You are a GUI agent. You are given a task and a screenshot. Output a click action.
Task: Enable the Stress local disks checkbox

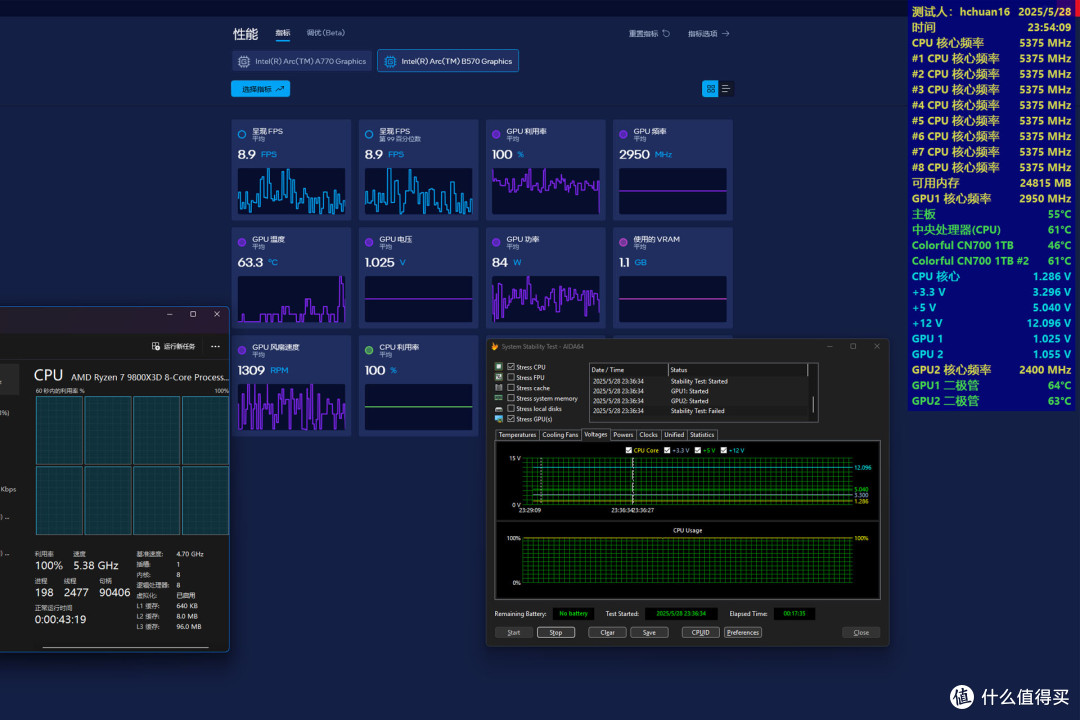tap(511, 408)
